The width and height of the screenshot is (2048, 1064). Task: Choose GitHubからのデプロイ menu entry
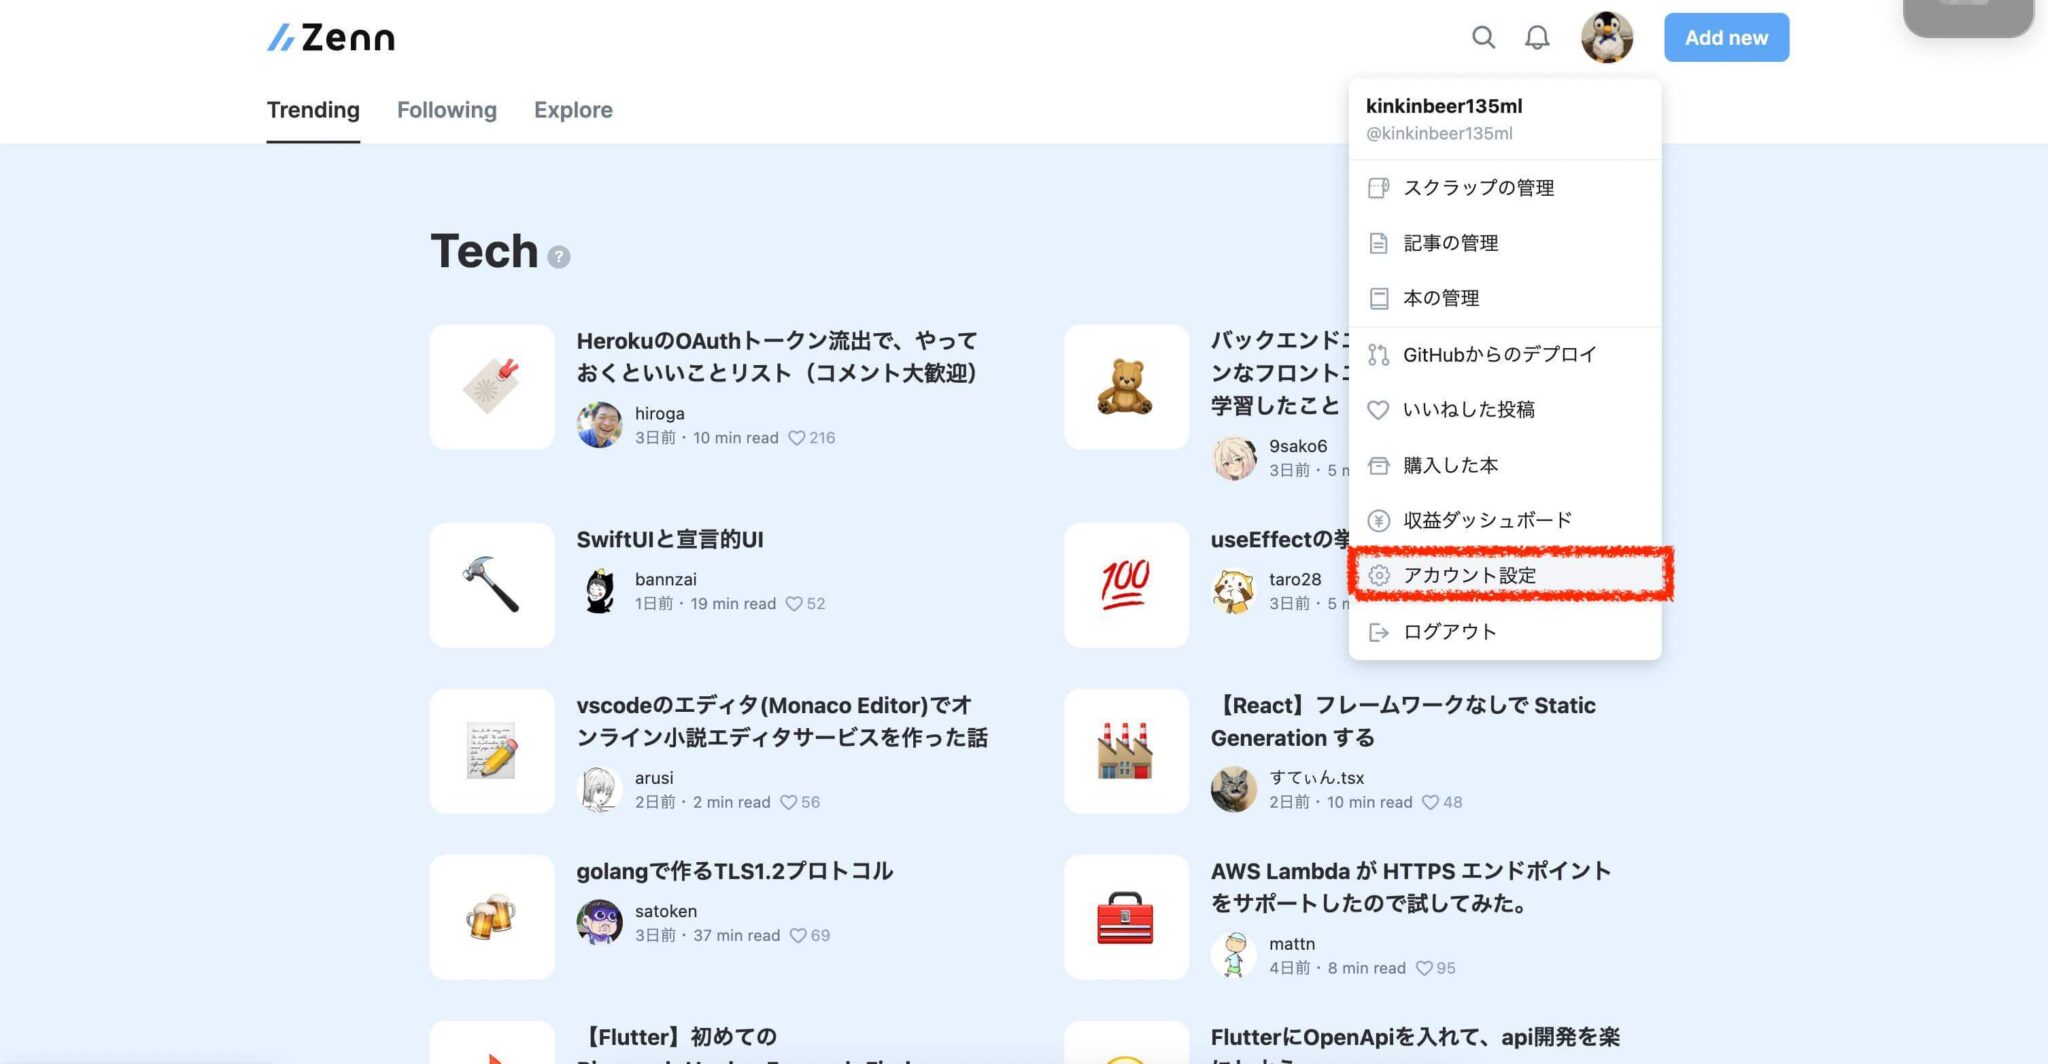pyautogui.click(x=1499, y=354)
